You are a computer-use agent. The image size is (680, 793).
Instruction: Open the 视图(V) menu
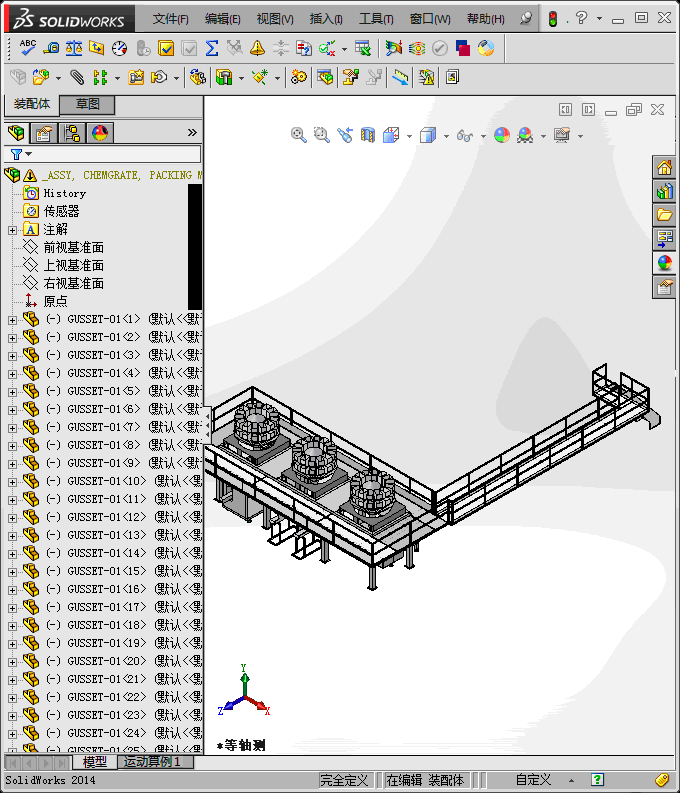click(x=275, y=19)
